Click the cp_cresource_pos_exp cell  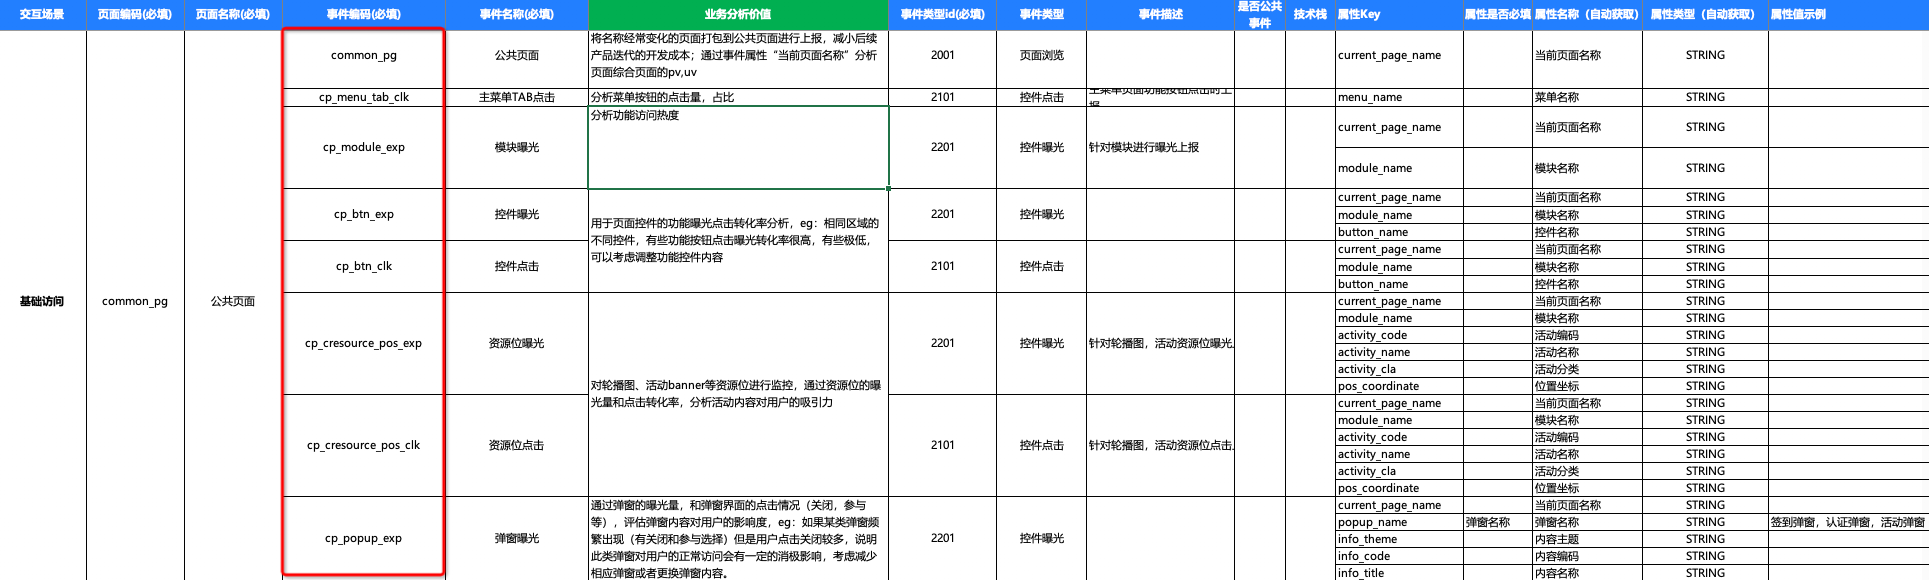pos(364,343)
